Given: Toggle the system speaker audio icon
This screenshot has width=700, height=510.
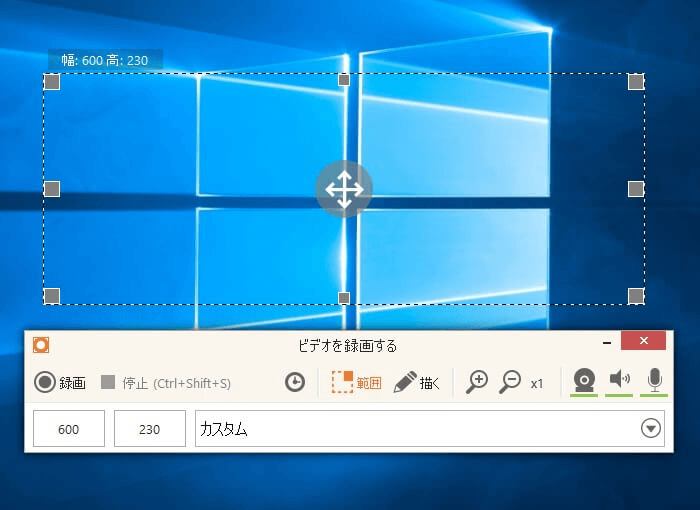Looking at the screenshot, I should 619,382.
